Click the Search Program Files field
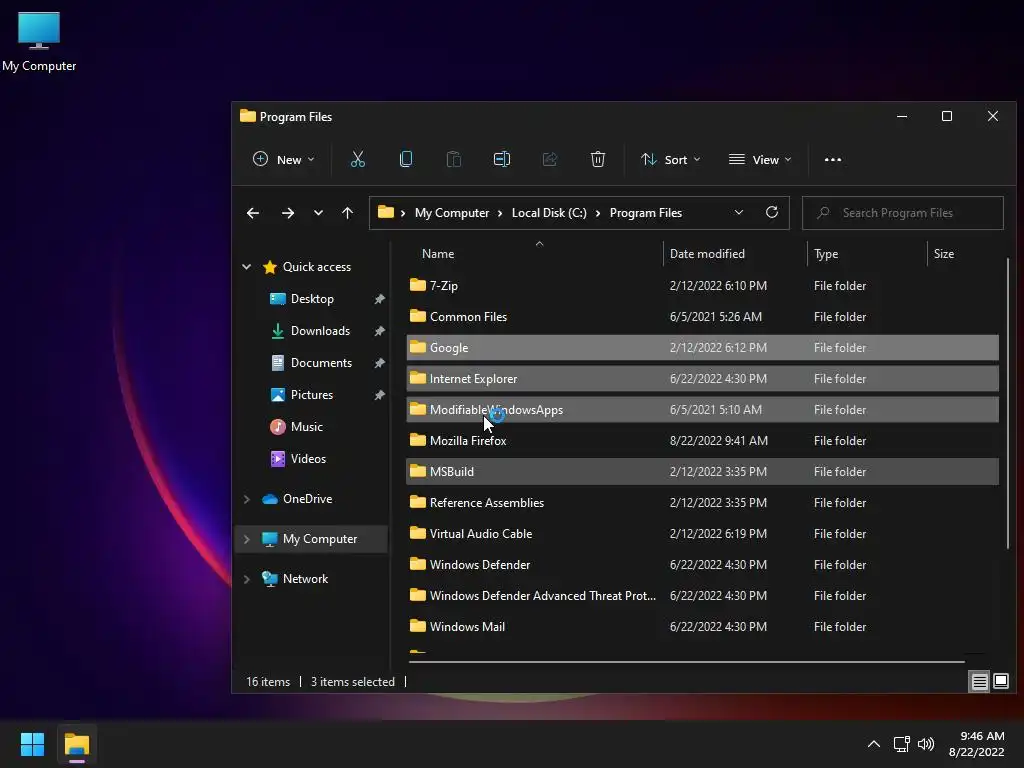Image resolution: width=1024 pixels, height=768 pixels. click(903, 213)
